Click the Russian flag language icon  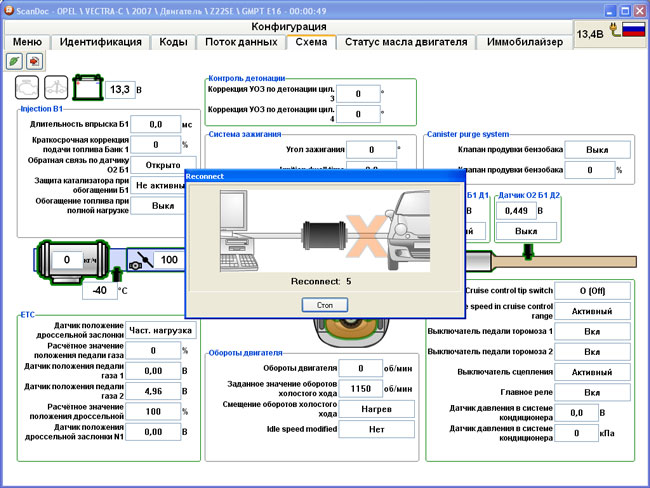633,32
